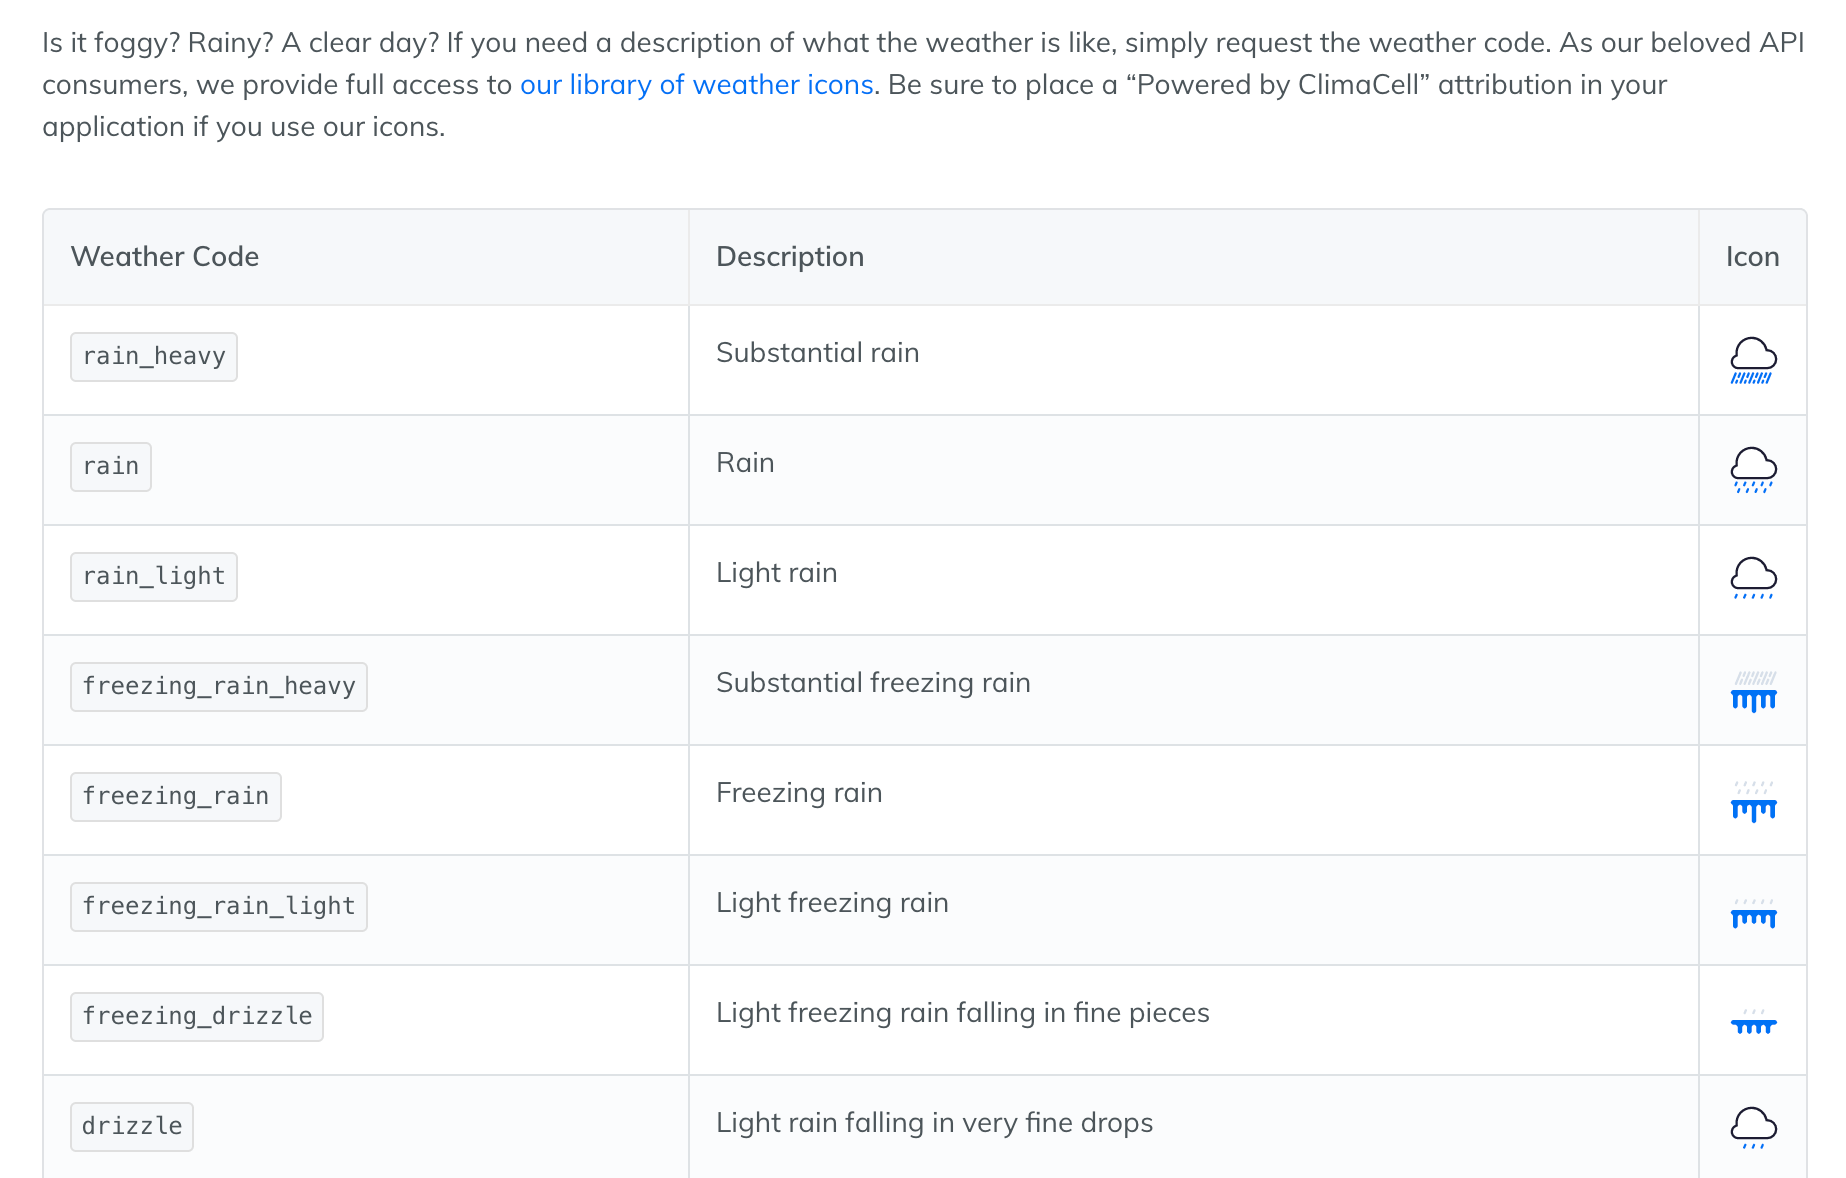Click the Description column header
Screen dimensions: 1846x1178
coord(790,257)
